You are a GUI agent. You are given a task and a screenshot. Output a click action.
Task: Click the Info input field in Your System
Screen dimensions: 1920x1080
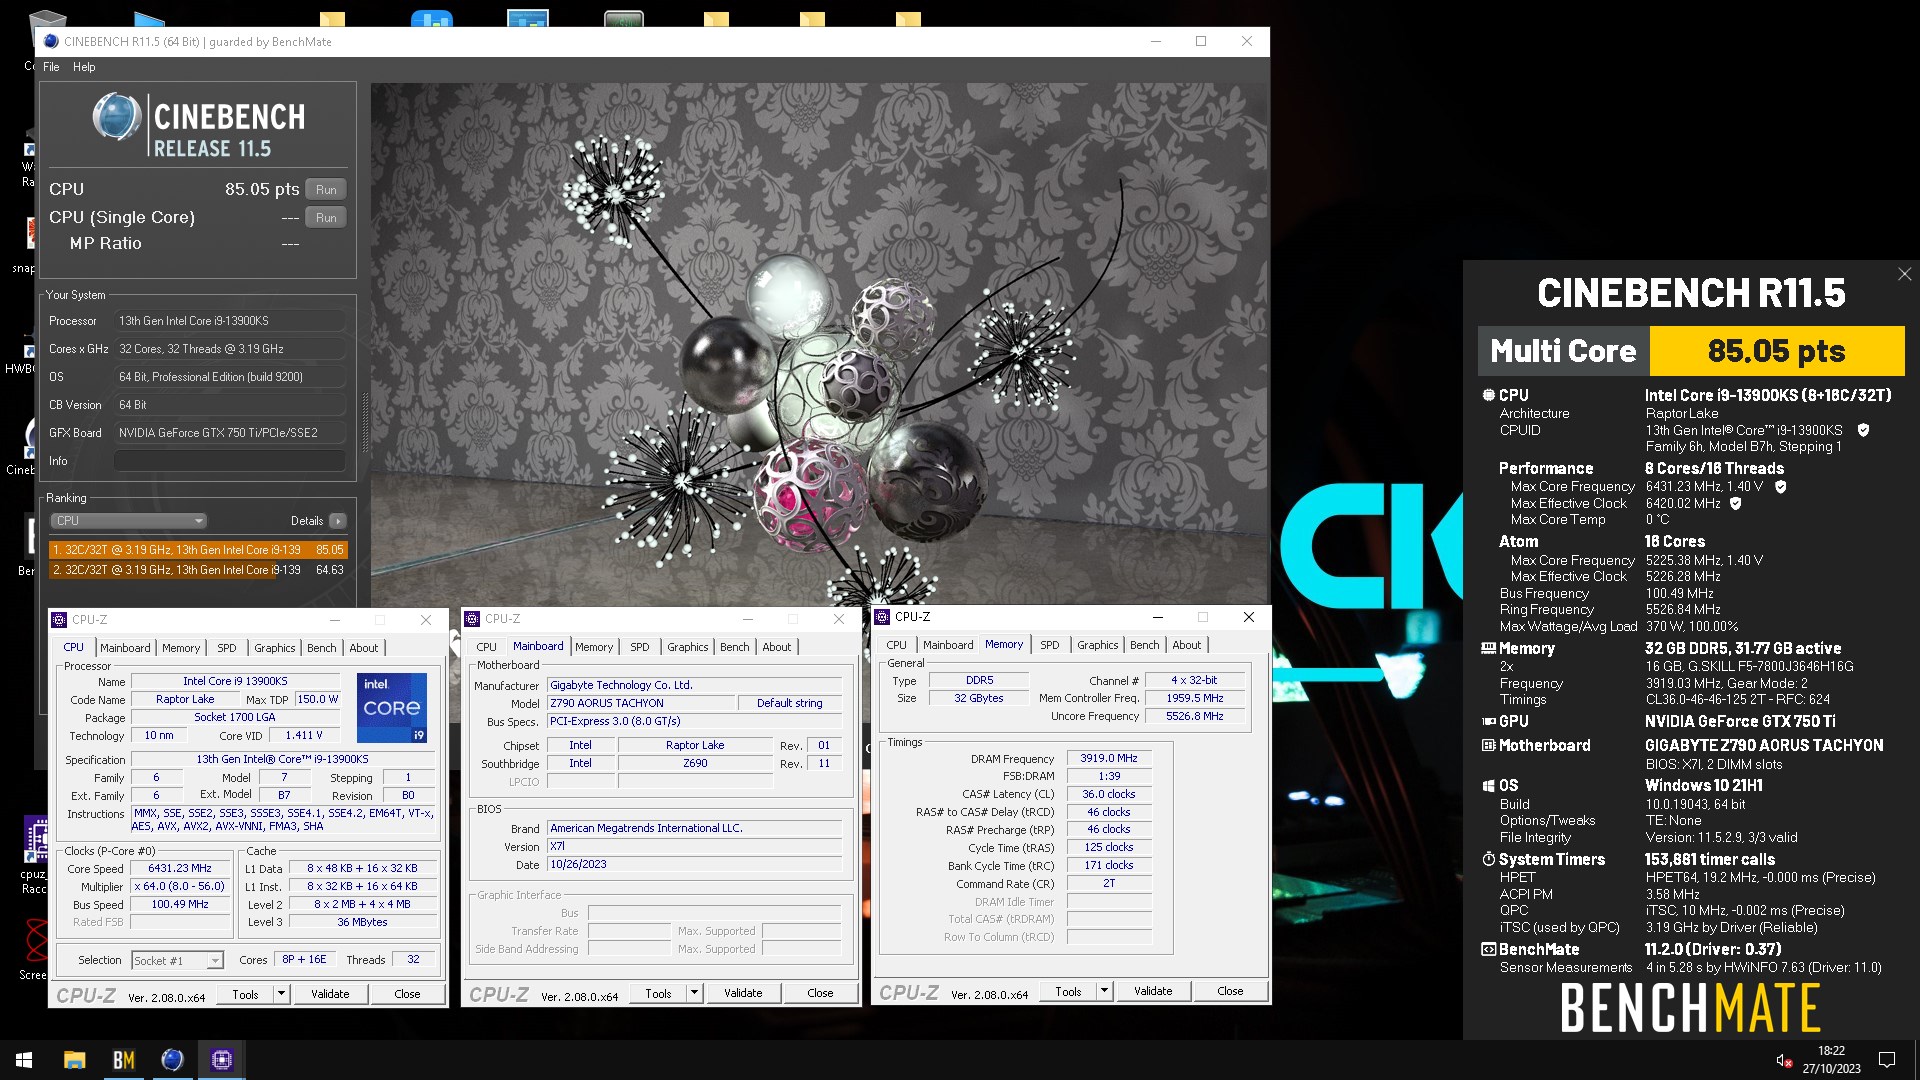tap(229, 461)
